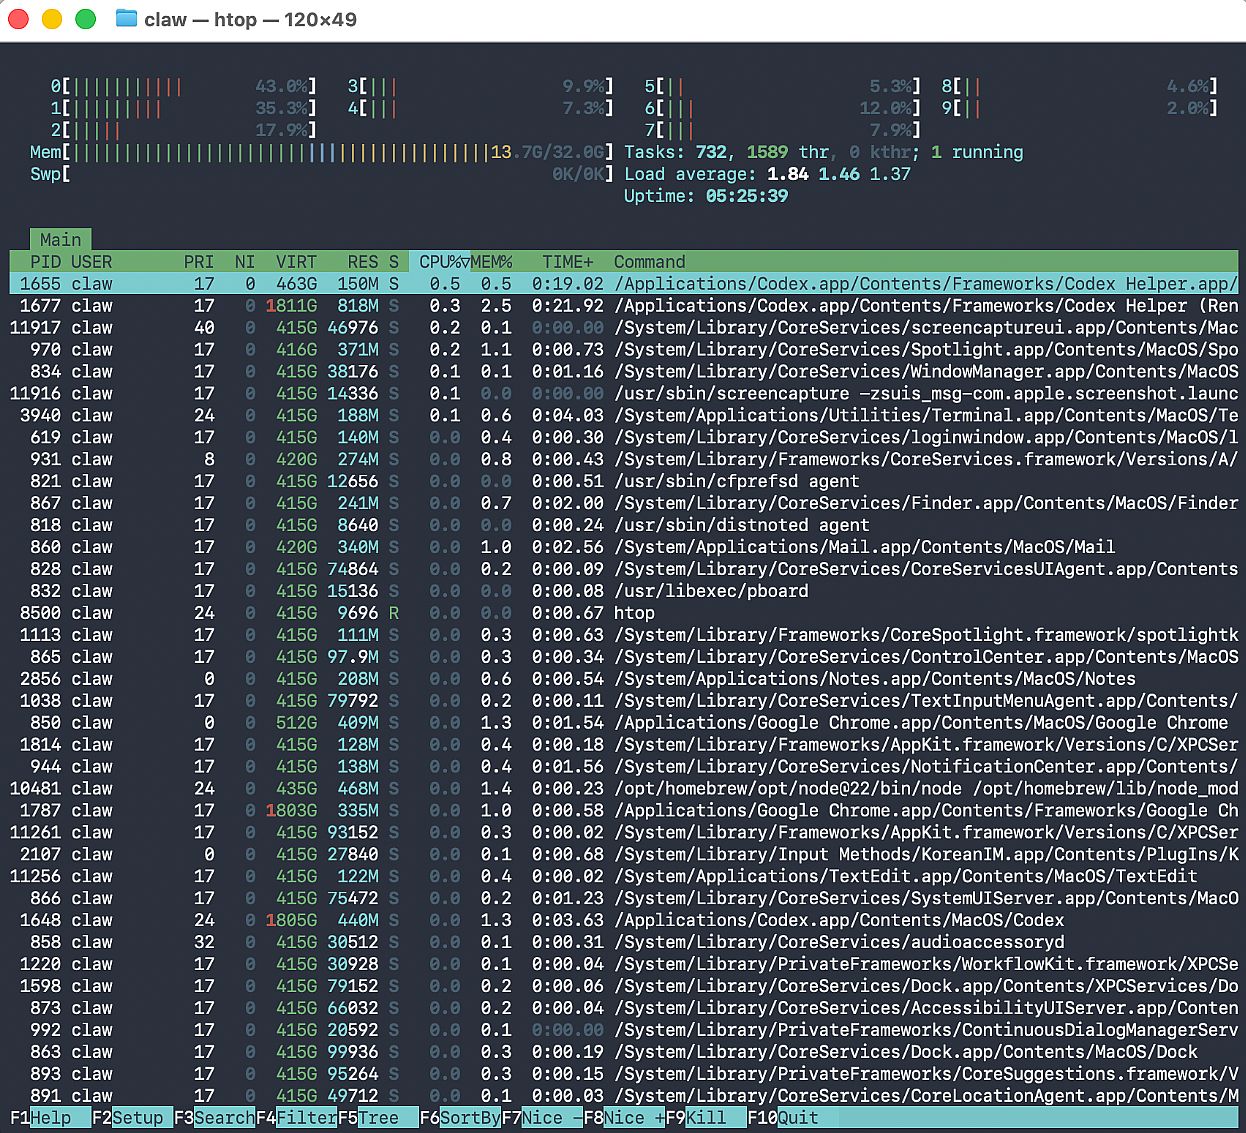Viewport: 1246px width, 1133px height.
Task: Sort by the PID column header
Action: 45,262
